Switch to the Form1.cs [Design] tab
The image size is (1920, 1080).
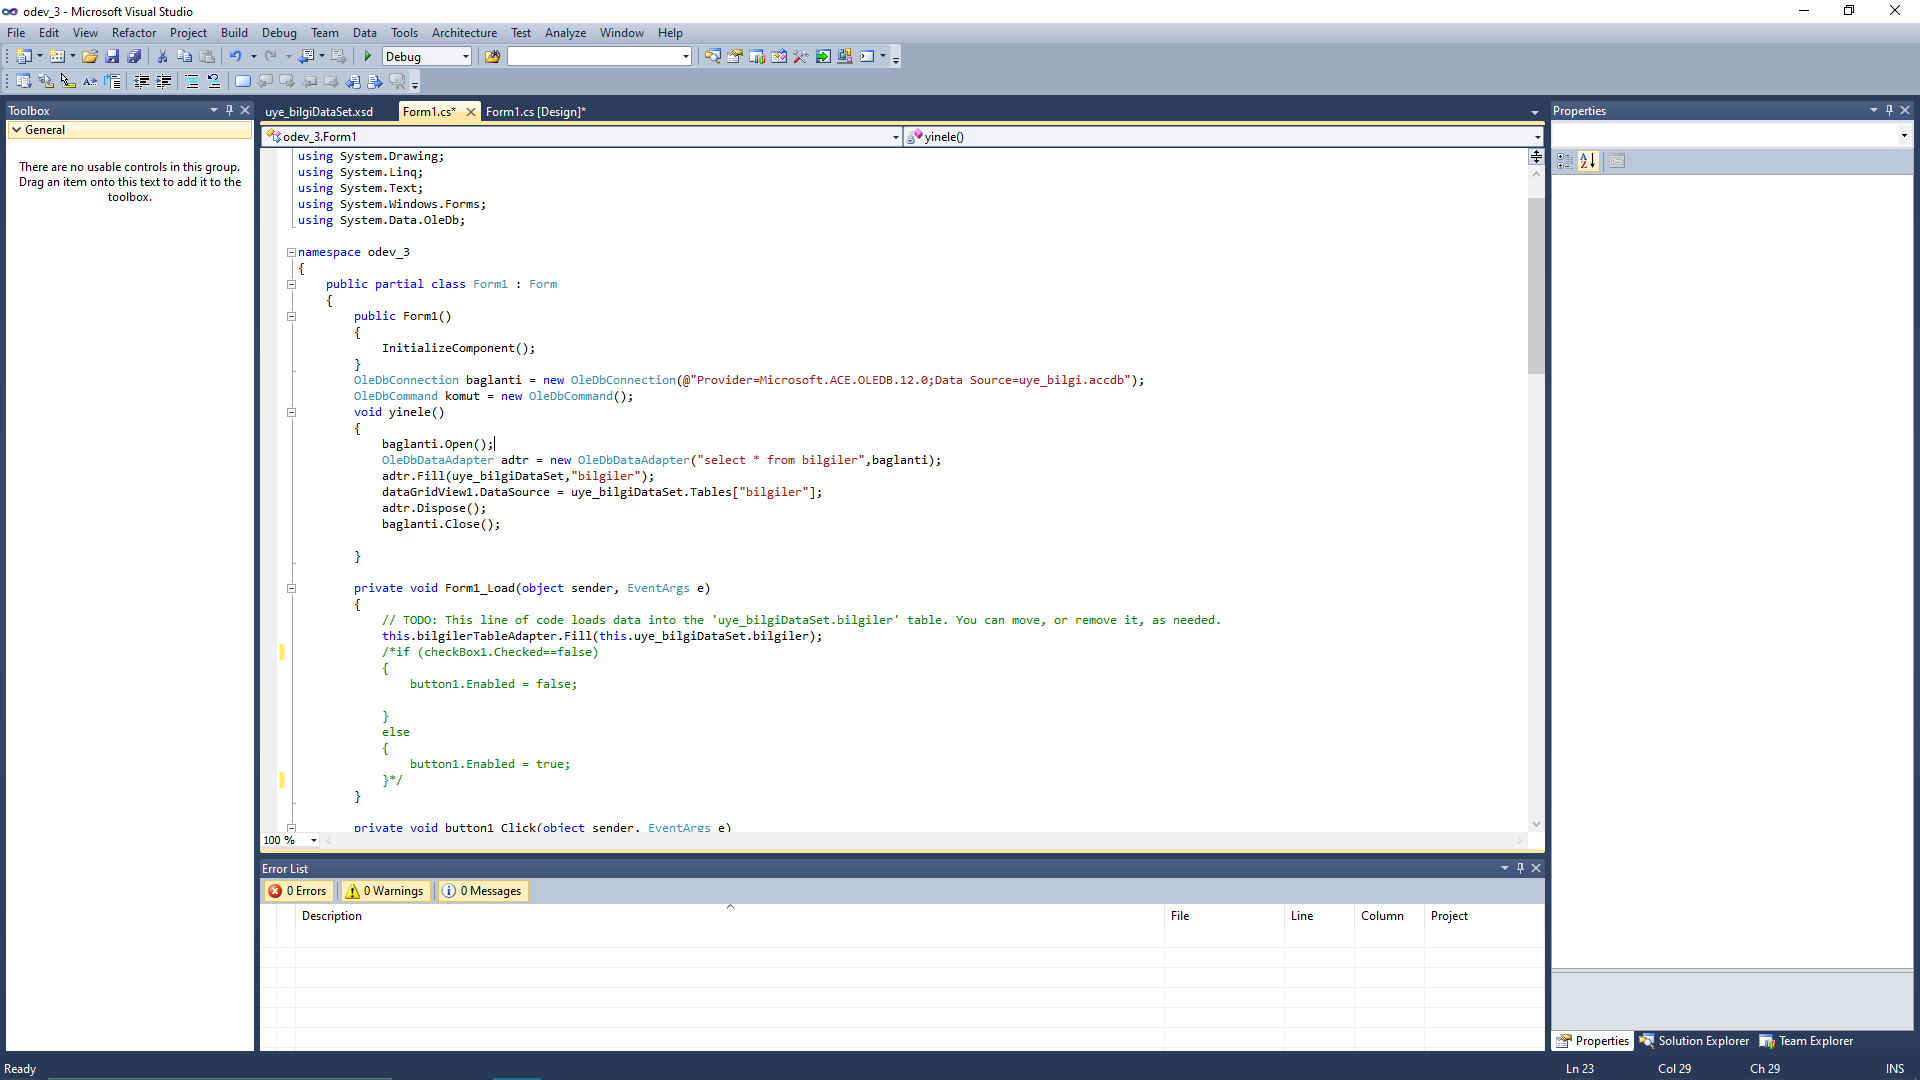[535, 112]
